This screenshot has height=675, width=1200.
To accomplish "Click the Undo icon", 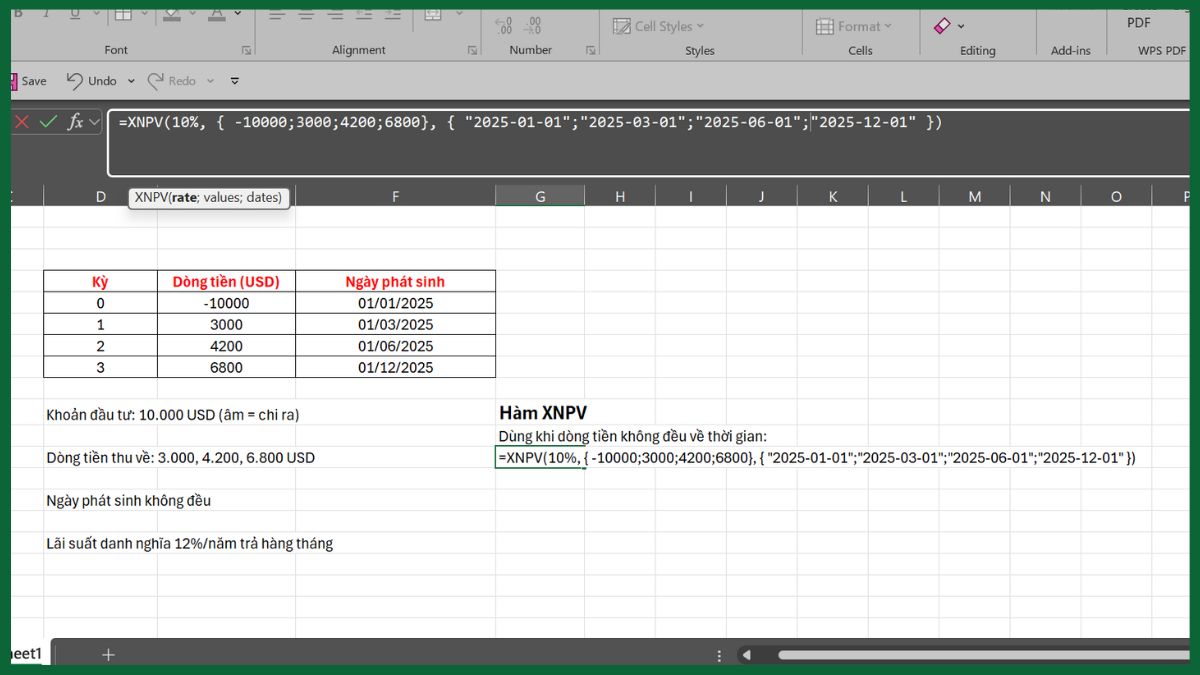I will click(x=75, y=80).
